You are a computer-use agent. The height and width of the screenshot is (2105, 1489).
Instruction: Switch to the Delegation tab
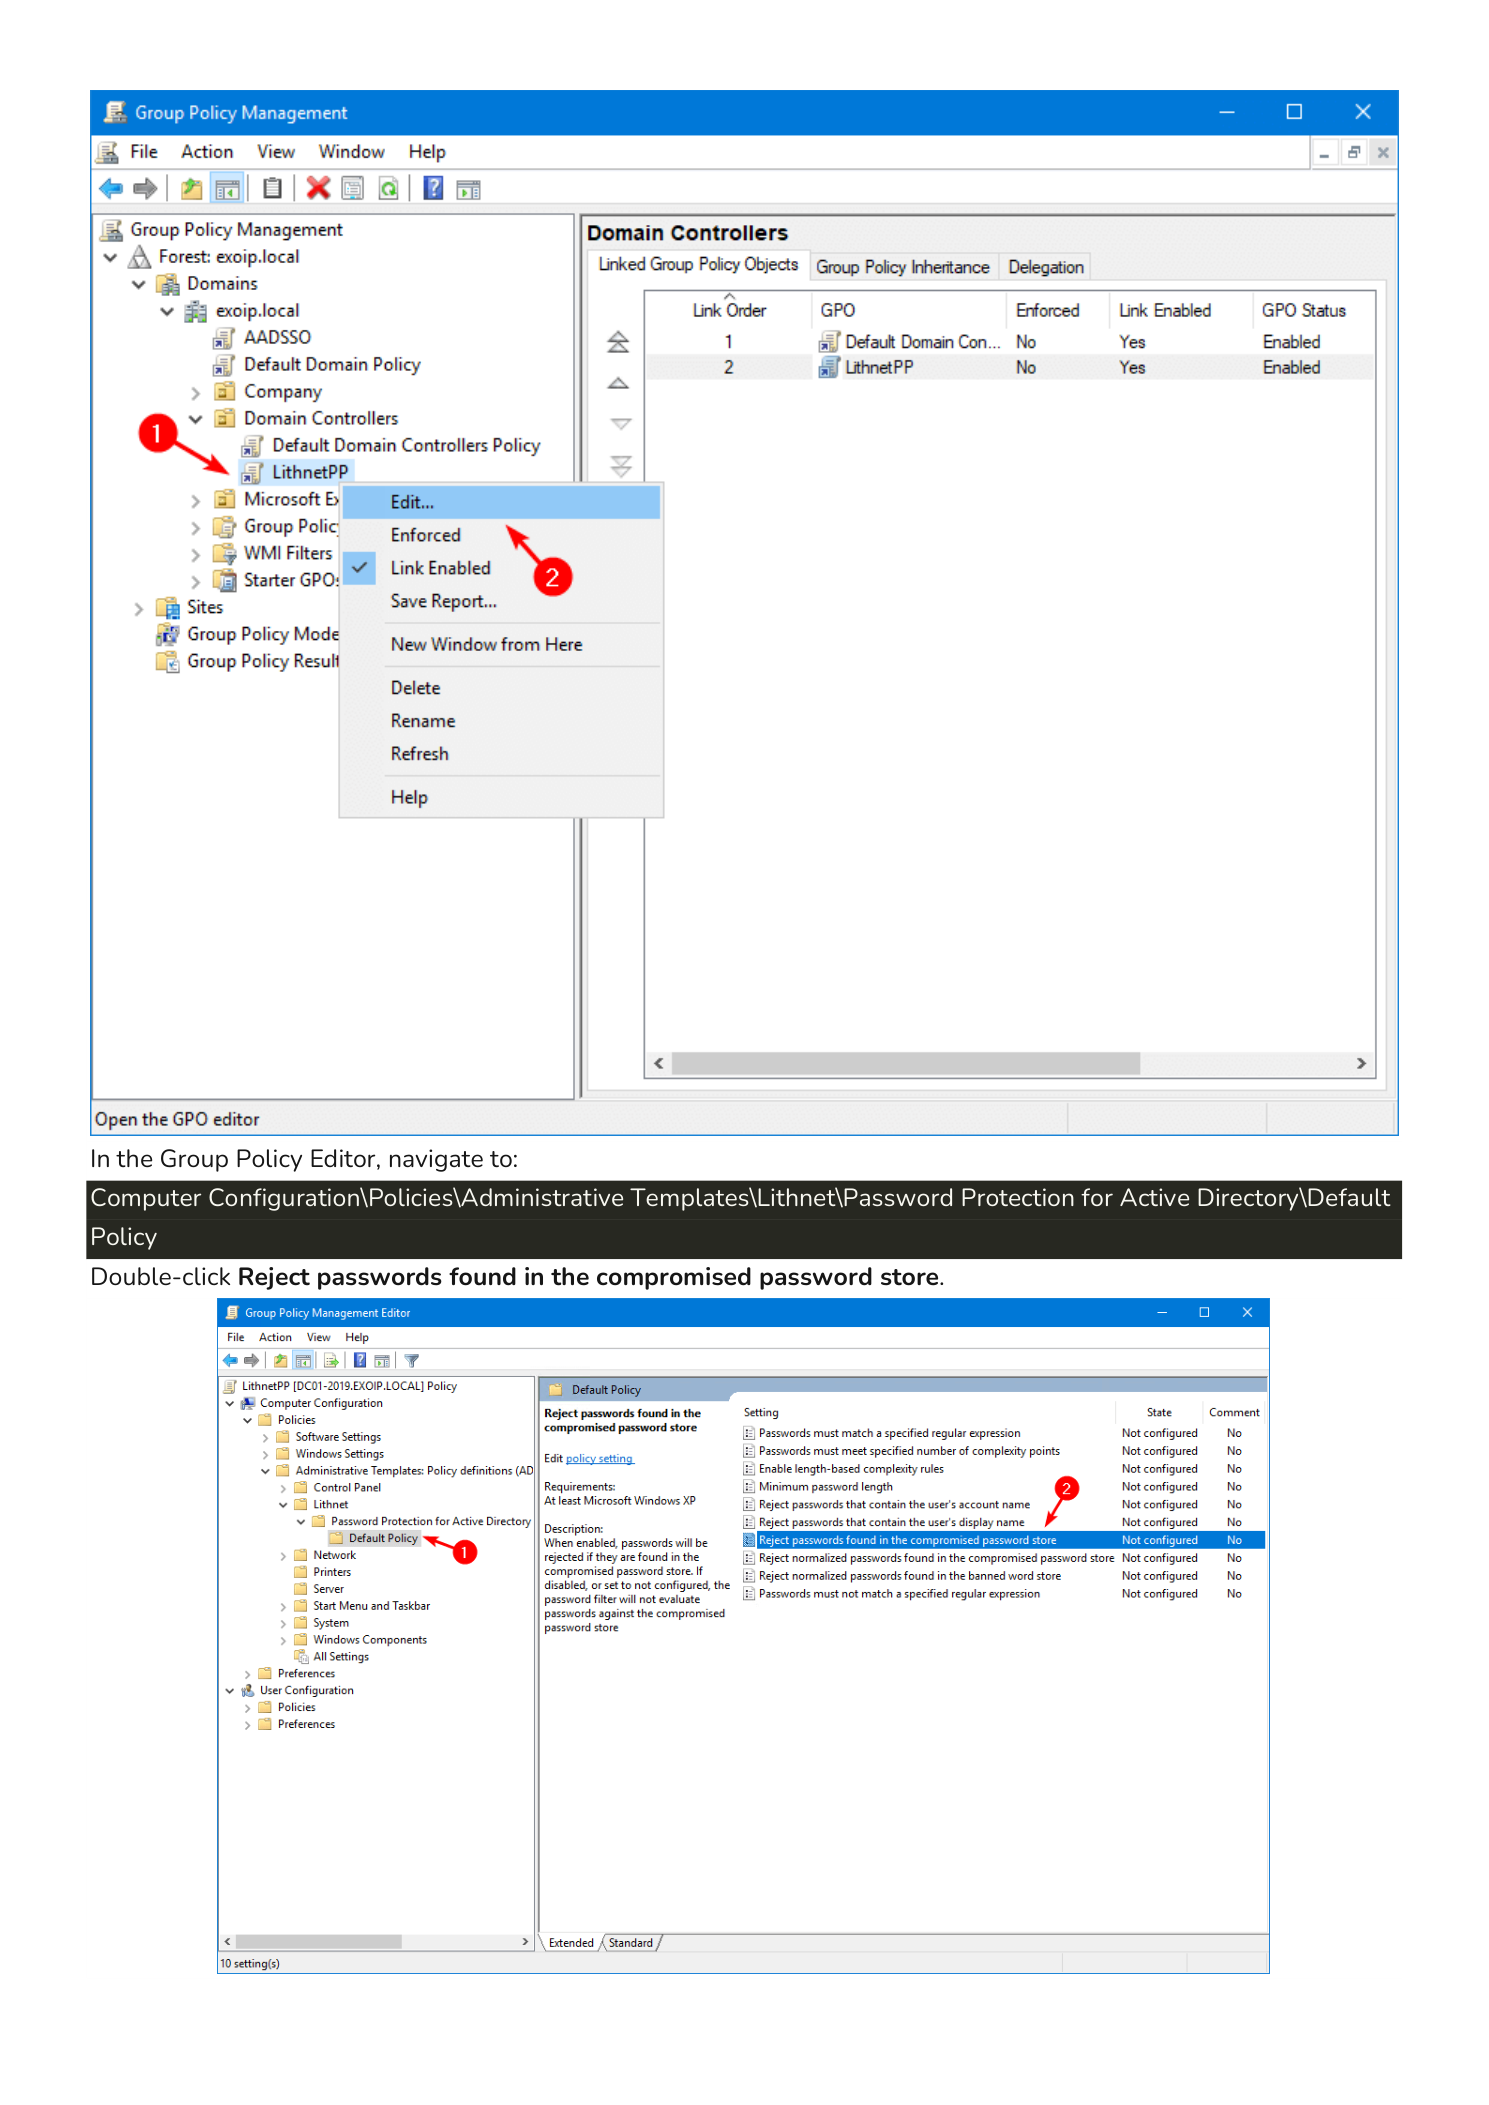point(1045,267)
